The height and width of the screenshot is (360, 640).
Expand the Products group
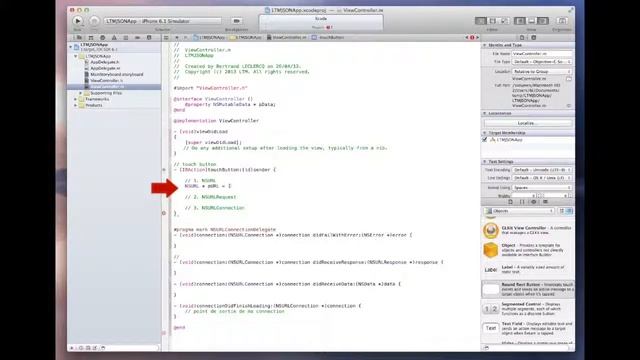point(76,105)
